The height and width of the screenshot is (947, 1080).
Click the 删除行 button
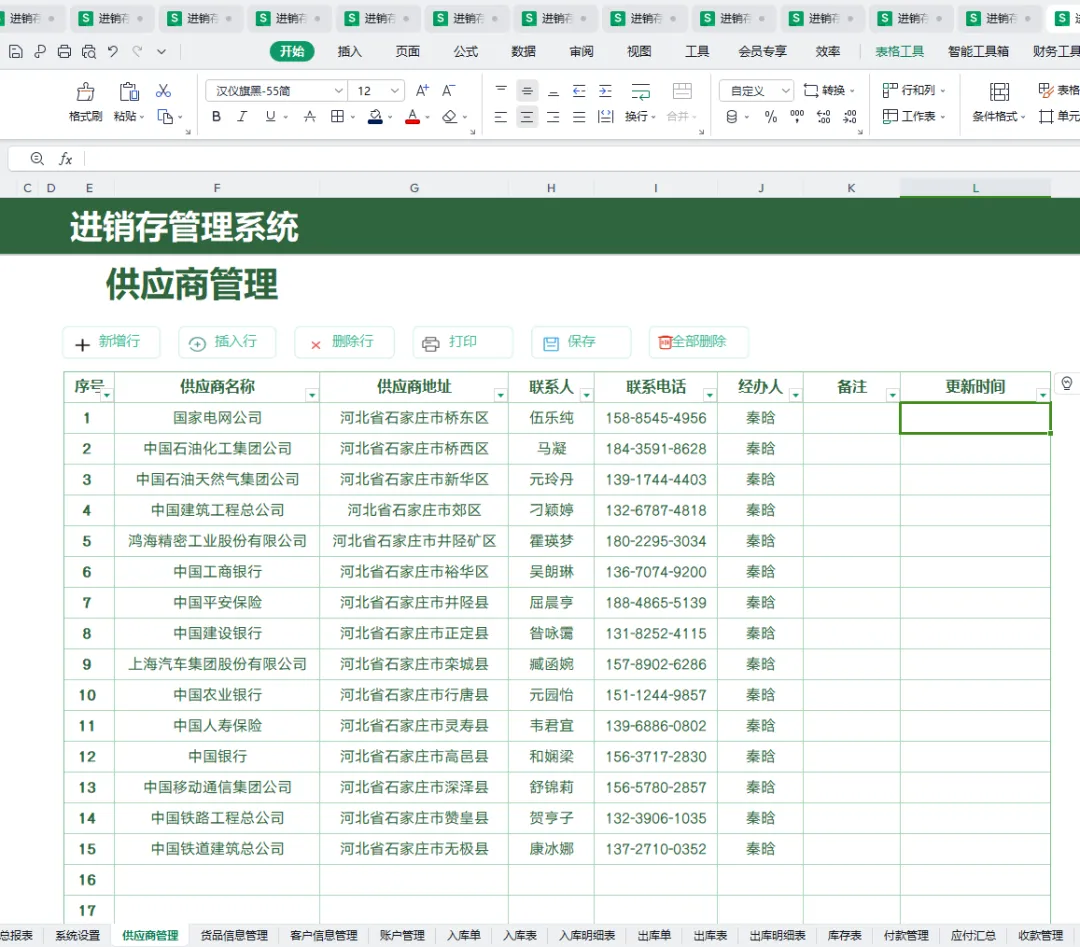(x=344, y=342)
